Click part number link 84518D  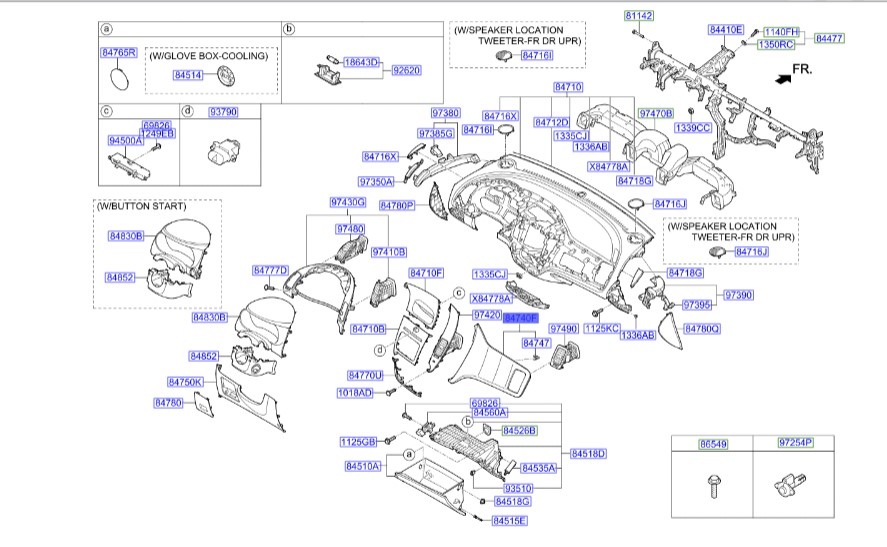pos(588,454)
